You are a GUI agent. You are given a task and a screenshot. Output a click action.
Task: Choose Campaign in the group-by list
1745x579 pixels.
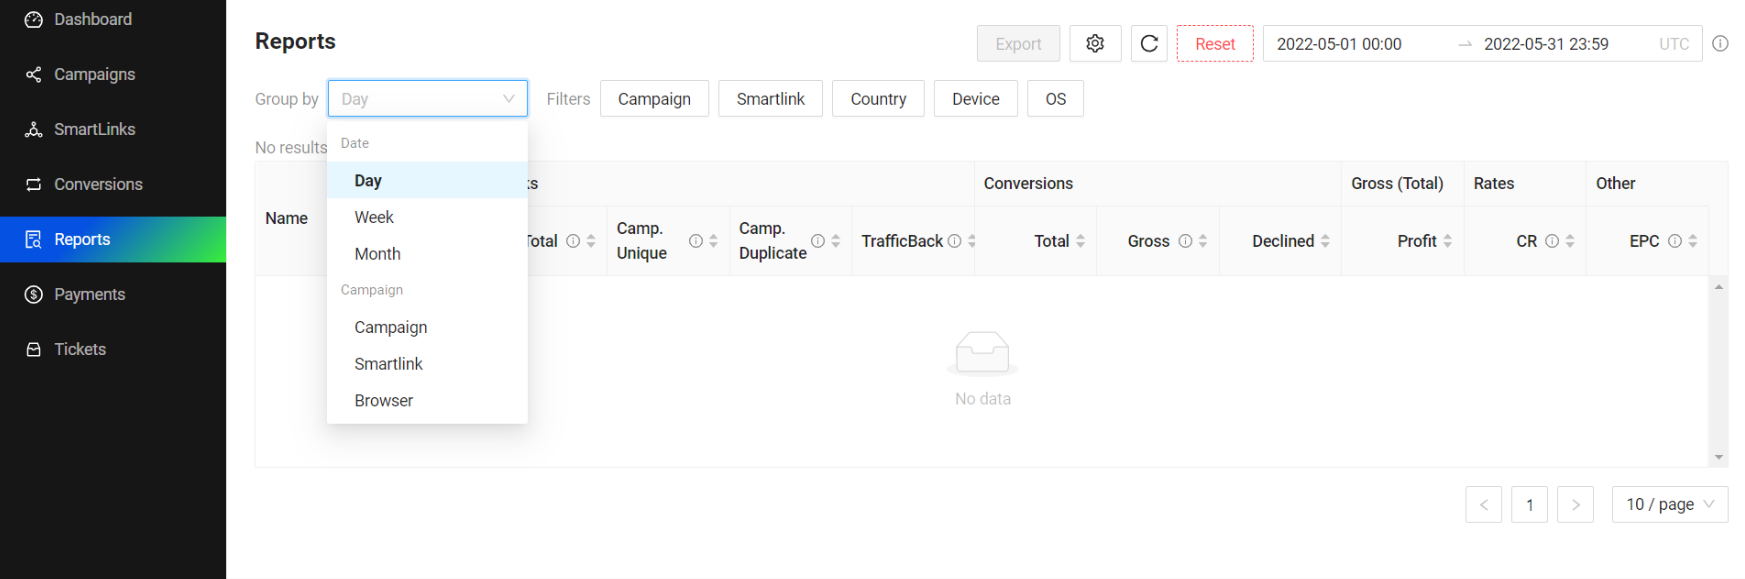point(427,327)
